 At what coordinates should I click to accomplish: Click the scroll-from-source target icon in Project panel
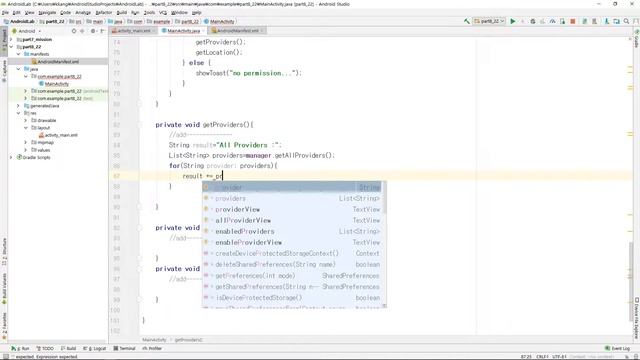[x=74, y=31]
